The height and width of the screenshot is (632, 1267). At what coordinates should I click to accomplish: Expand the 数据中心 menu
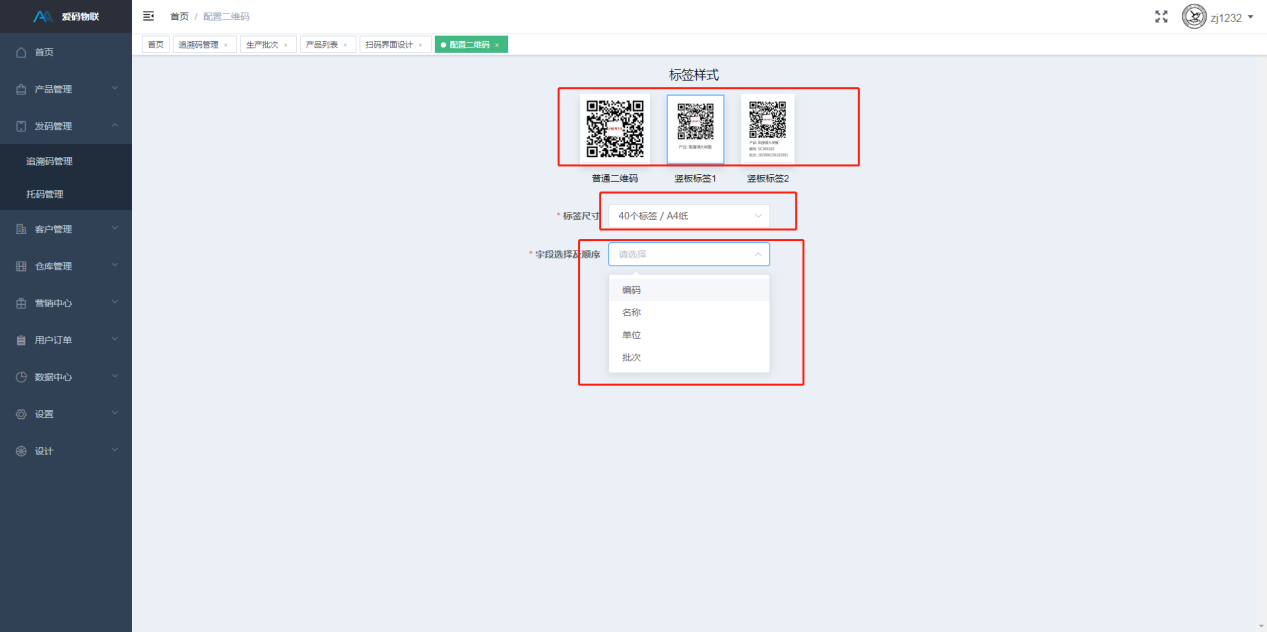click(x=115, y=377)
